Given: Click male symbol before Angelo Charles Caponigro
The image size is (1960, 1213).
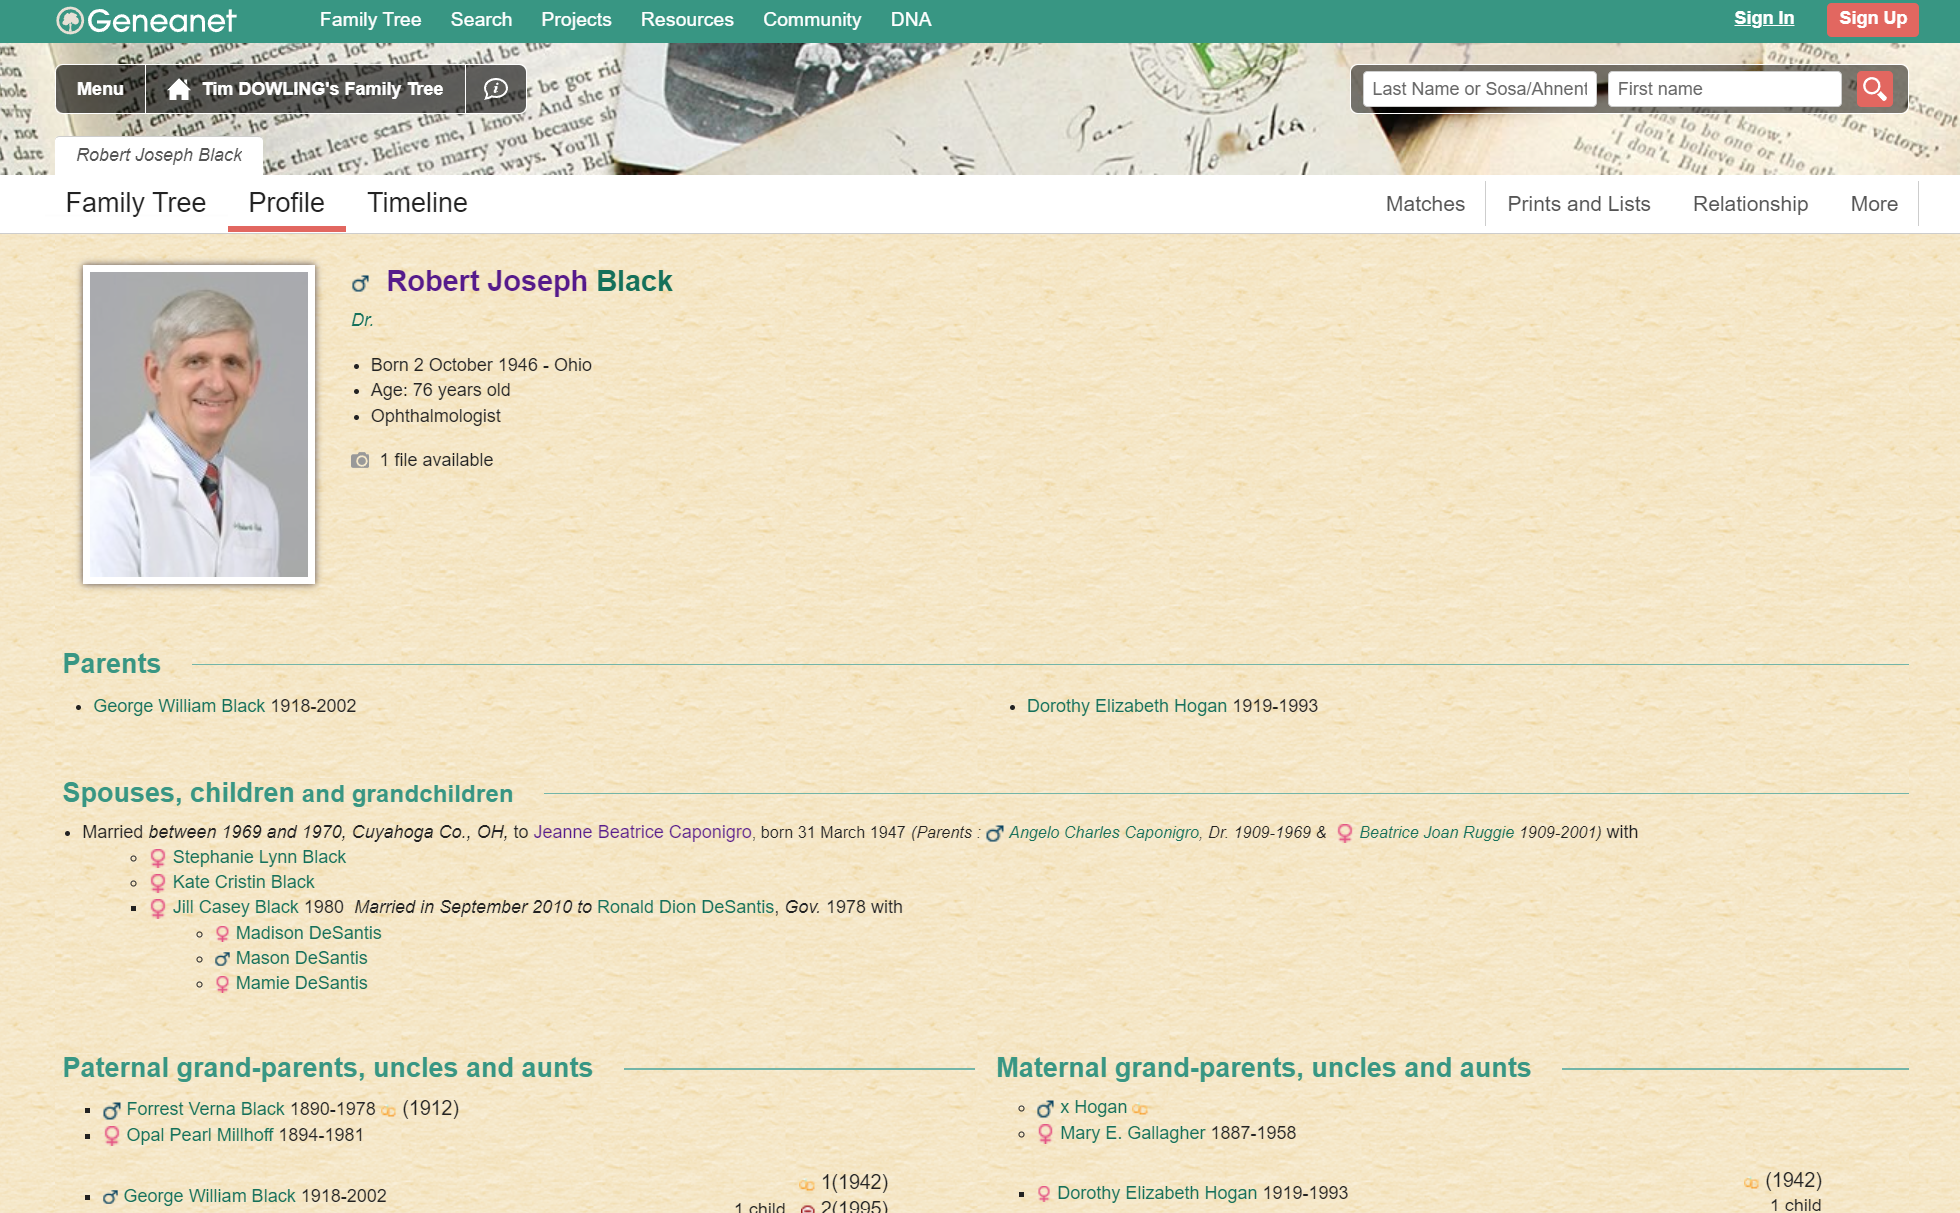Looking at the screenshot, I should [994, 833].
